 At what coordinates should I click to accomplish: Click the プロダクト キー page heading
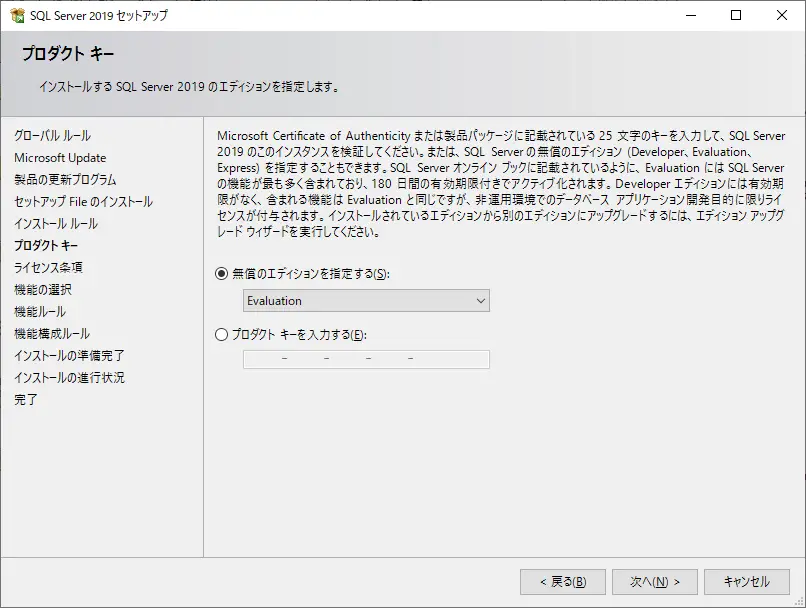tap(68, 54)
